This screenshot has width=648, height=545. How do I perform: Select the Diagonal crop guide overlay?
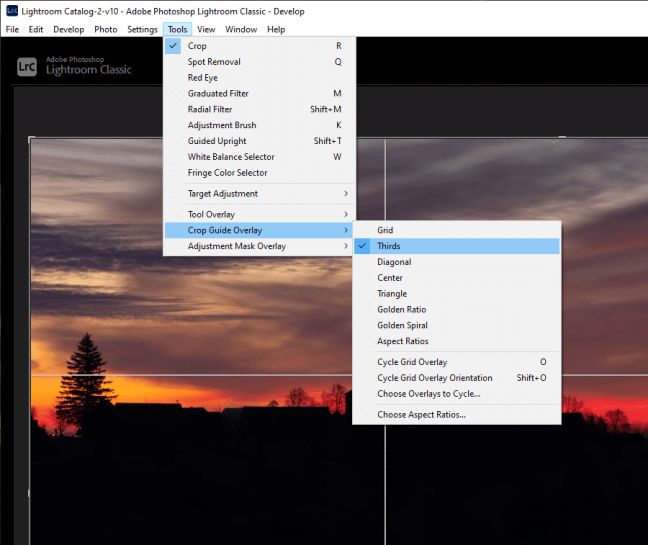pyautogui.click(x=394, y=262)
